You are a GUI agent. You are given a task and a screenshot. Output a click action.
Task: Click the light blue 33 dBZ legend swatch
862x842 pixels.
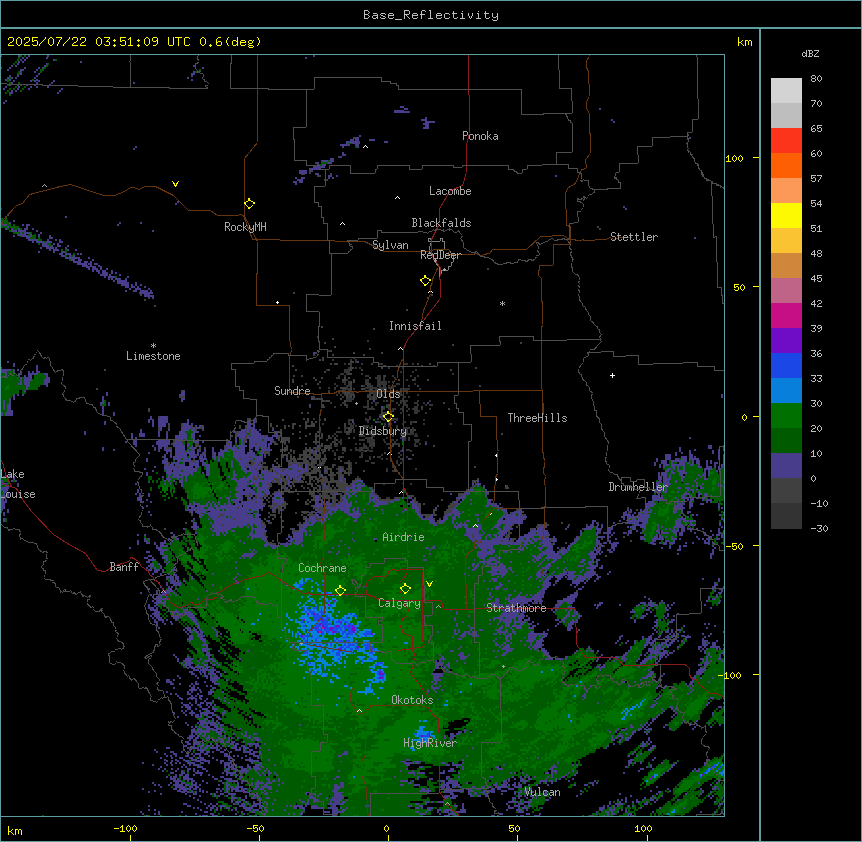pyautogui.click(x=786, y=390)
